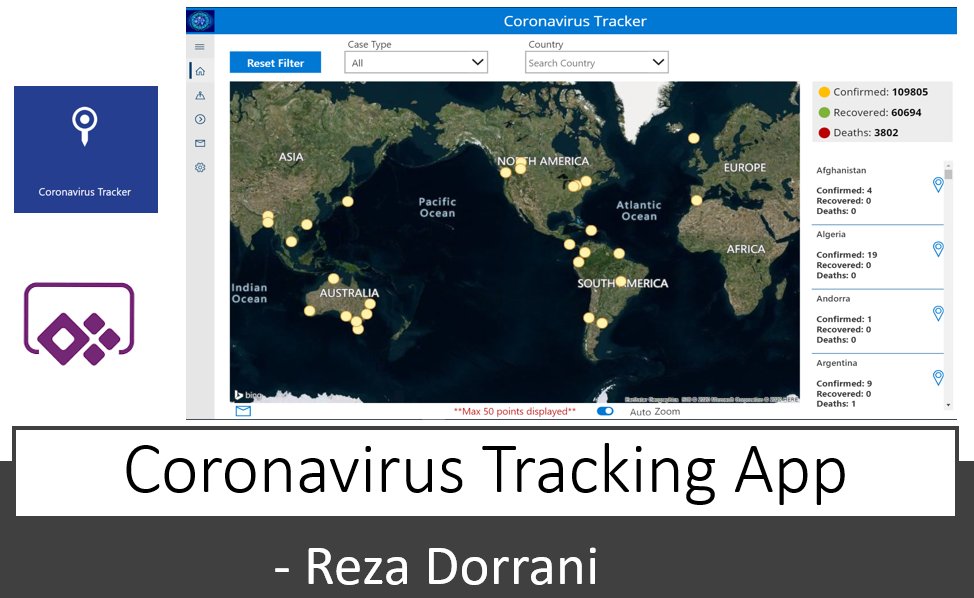Screen dimensions: 974x598
Task: Click the circled arrow sidebar icon
Action: click(x=200, y=119)
